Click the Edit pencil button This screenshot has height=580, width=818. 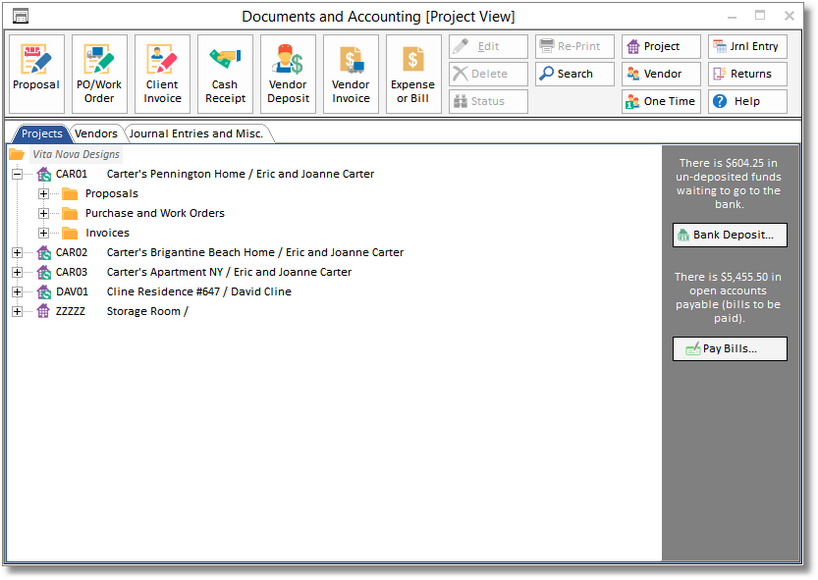click(488, 46)
